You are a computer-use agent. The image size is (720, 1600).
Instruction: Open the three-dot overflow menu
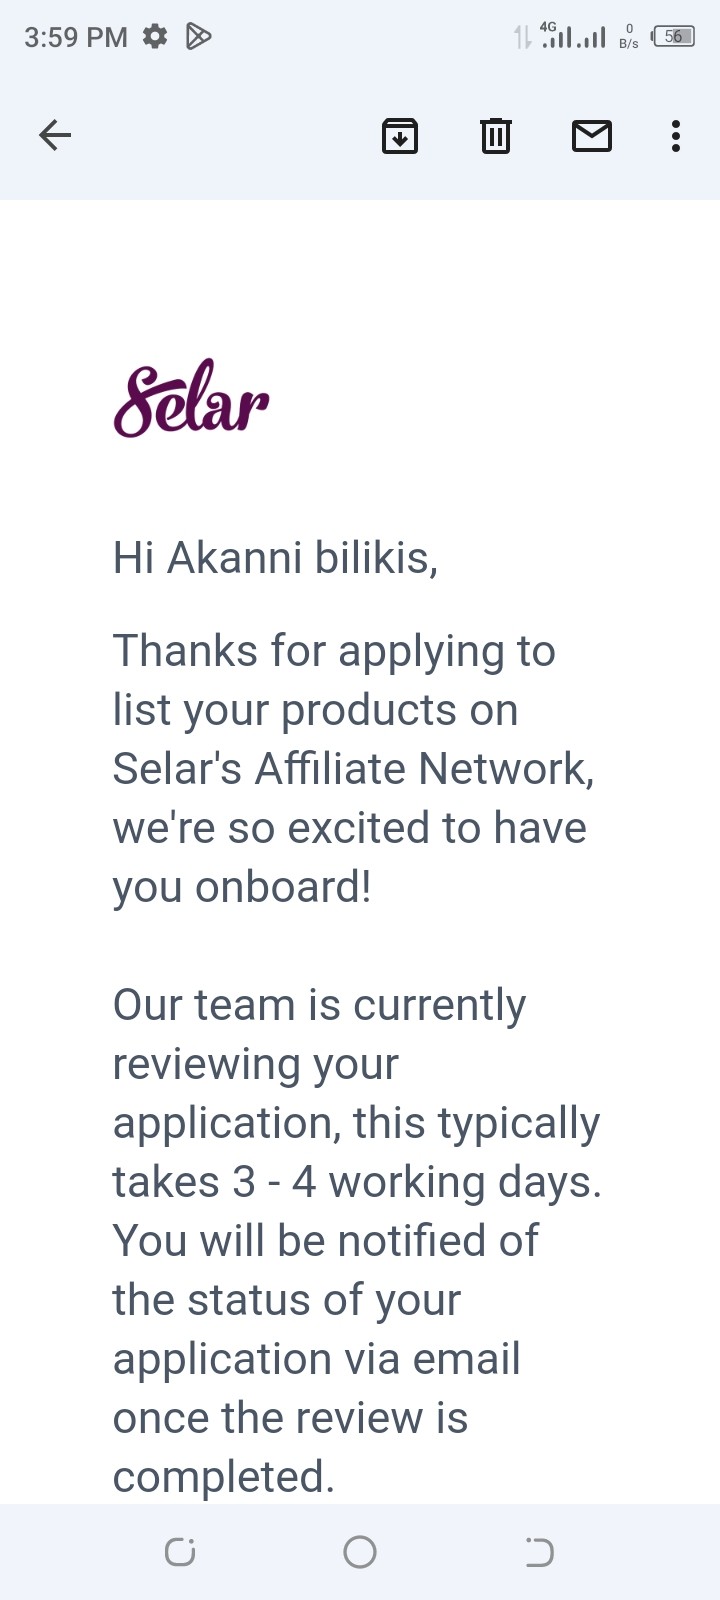pyautogui.click(x=676, y=136)
